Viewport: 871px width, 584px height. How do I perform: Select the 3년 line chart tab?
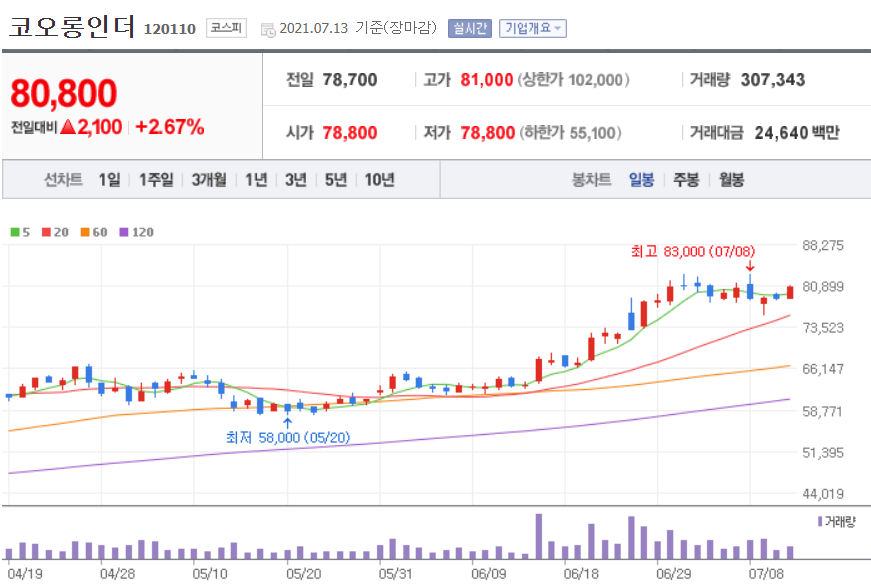296,179
